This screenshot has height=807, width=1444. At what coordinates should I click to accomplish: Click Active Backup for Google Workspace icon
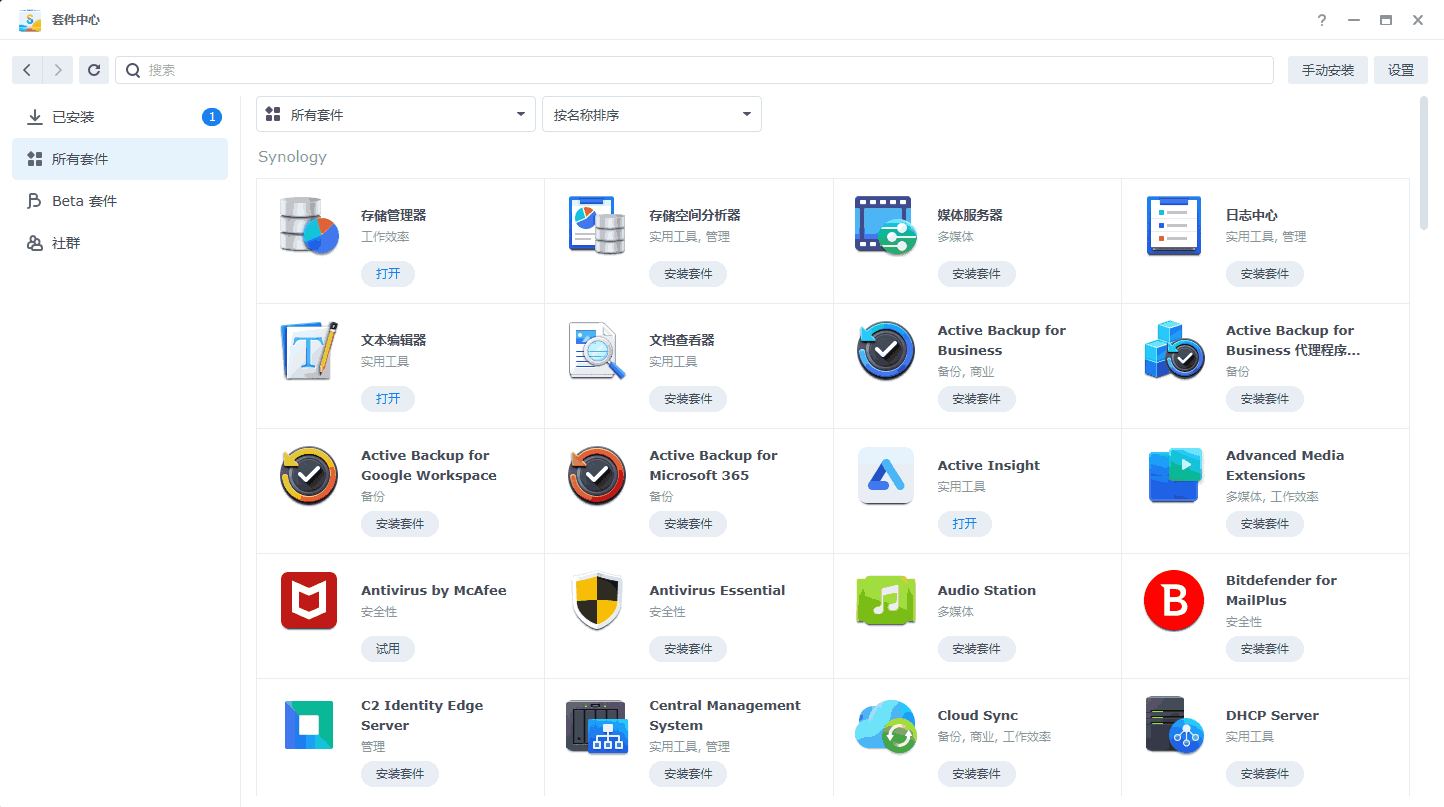309,475
